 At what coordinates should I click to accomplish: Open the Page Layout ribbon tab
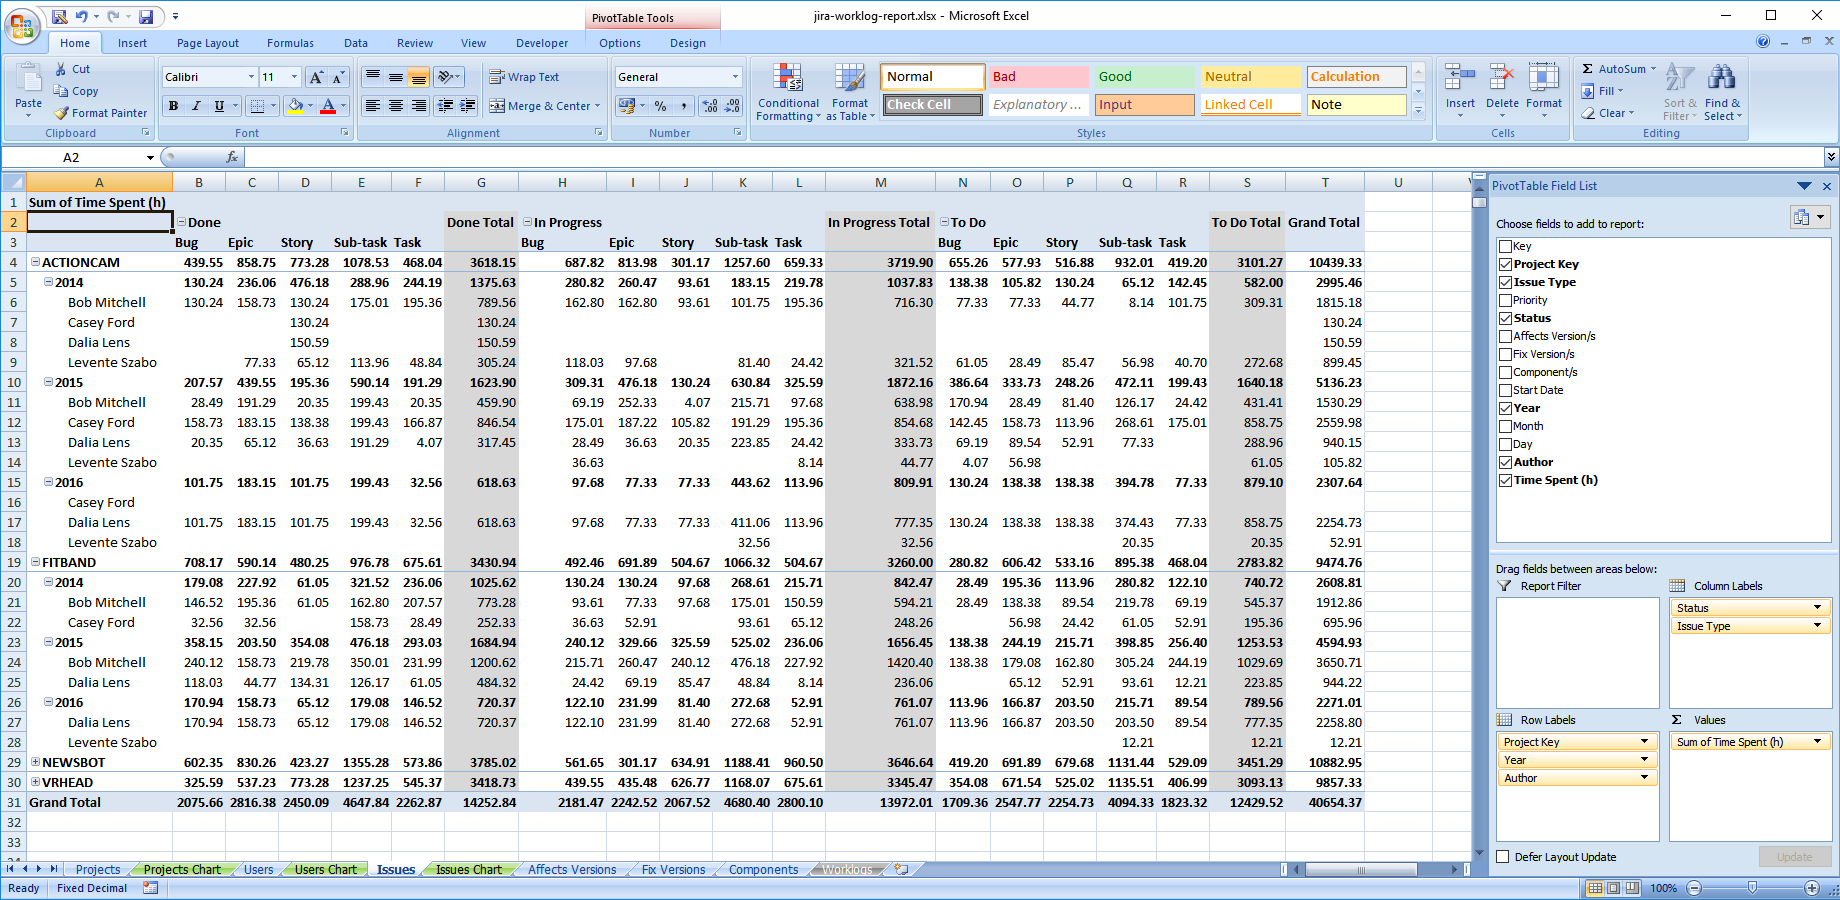click(x=207, y=43)
